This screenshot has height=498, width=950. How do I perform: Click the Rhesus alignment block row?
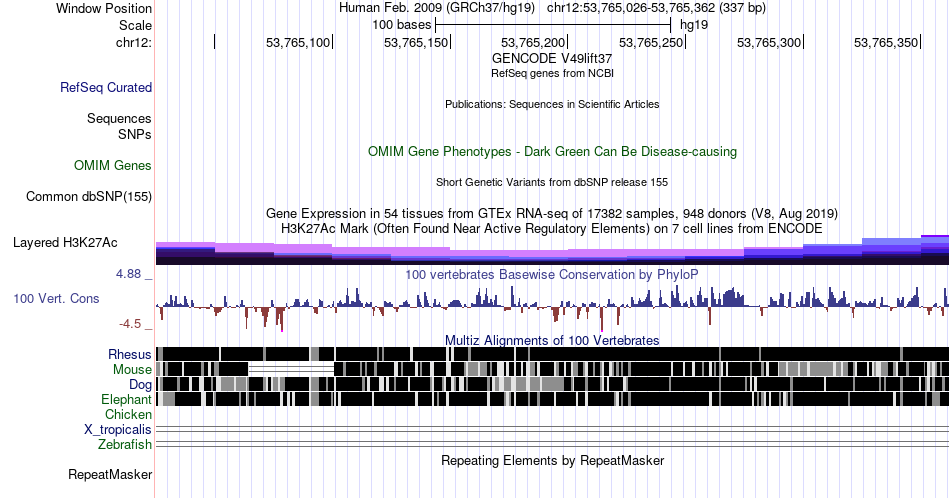coord(552,354)
